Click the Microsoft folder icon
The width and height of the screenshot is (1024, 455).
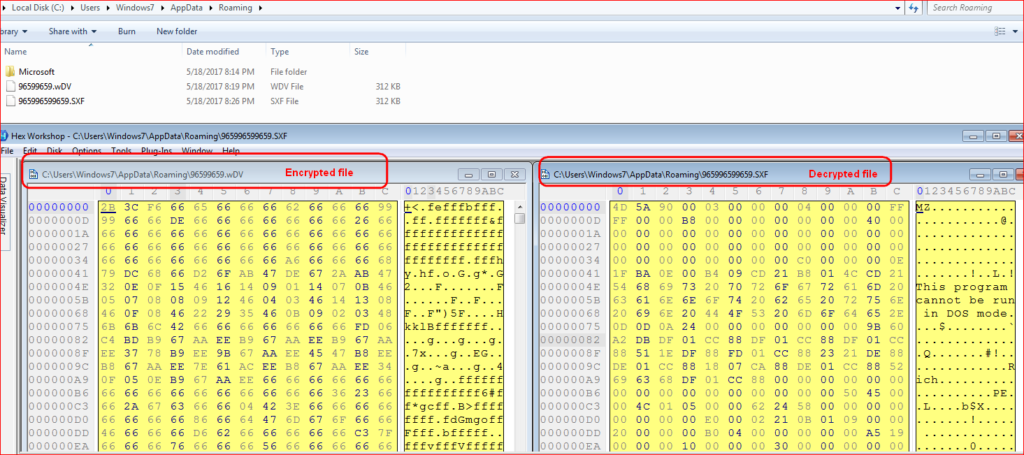tap(10, 72)
